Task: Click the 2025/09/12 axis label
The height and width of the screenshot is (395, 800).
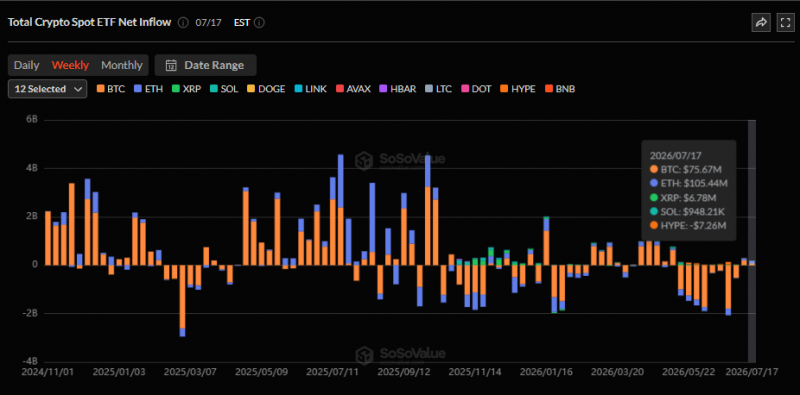Action: (x=404, y=372)
